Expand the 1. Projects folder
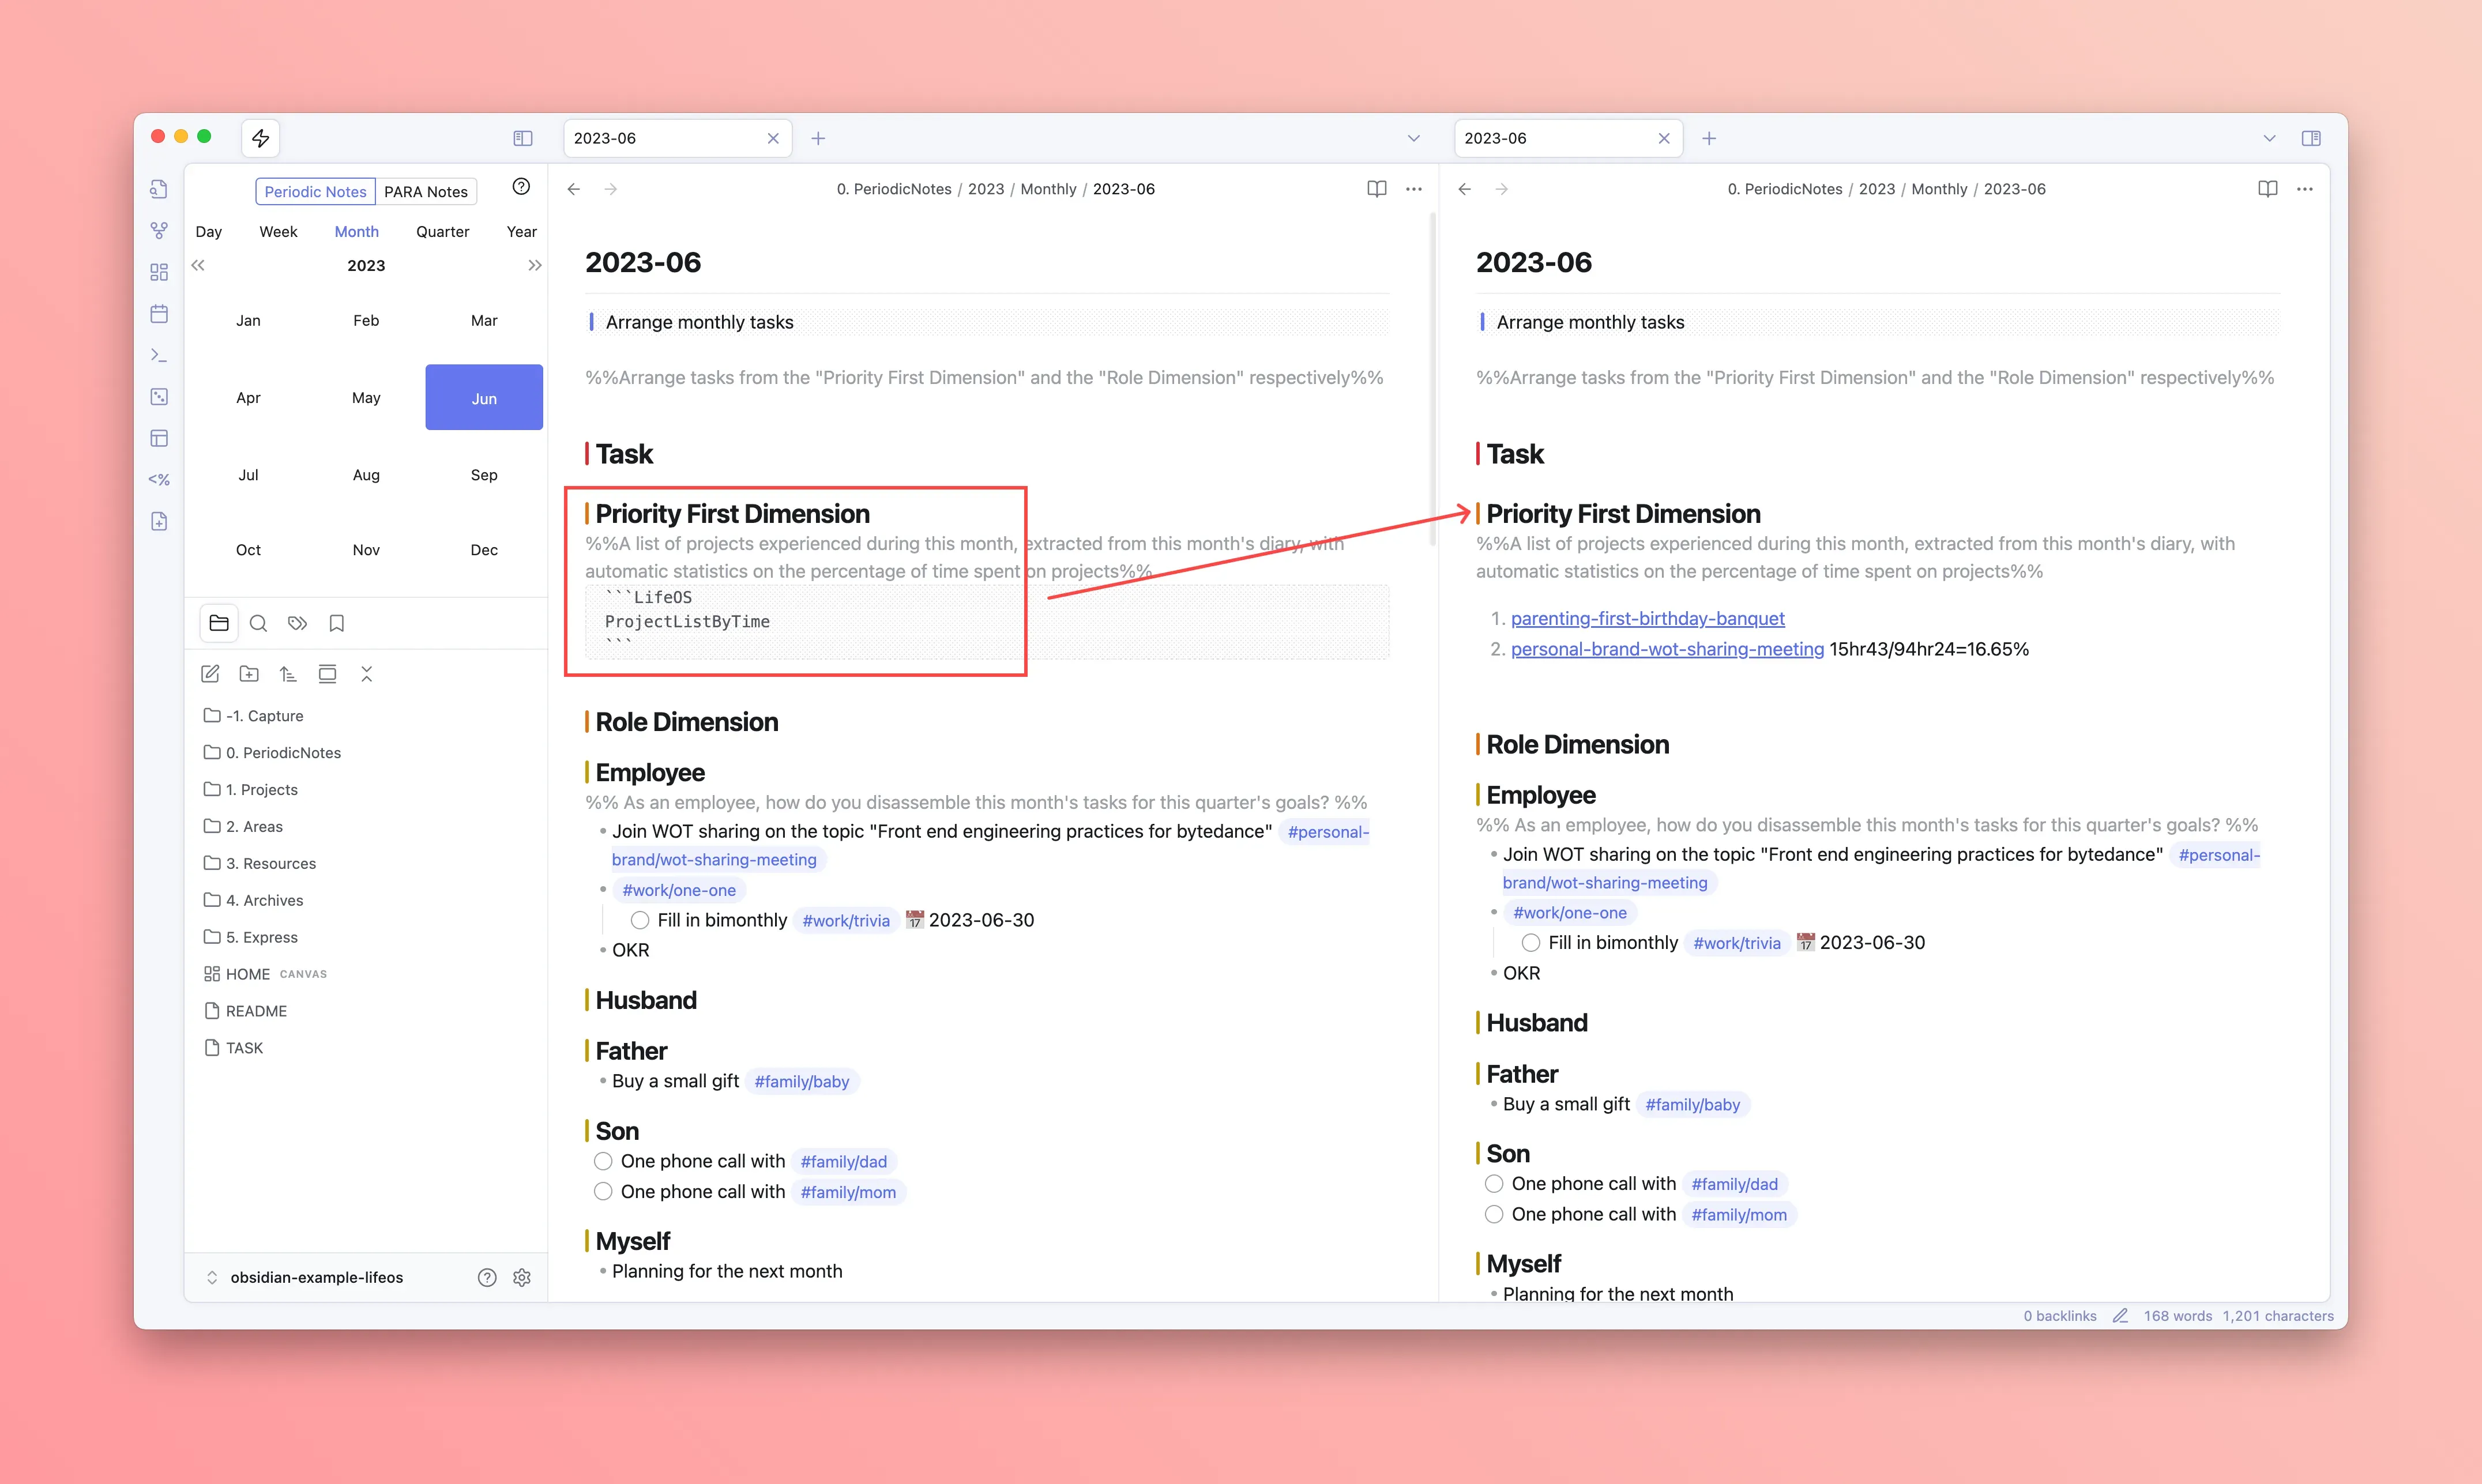 point(262,789)
